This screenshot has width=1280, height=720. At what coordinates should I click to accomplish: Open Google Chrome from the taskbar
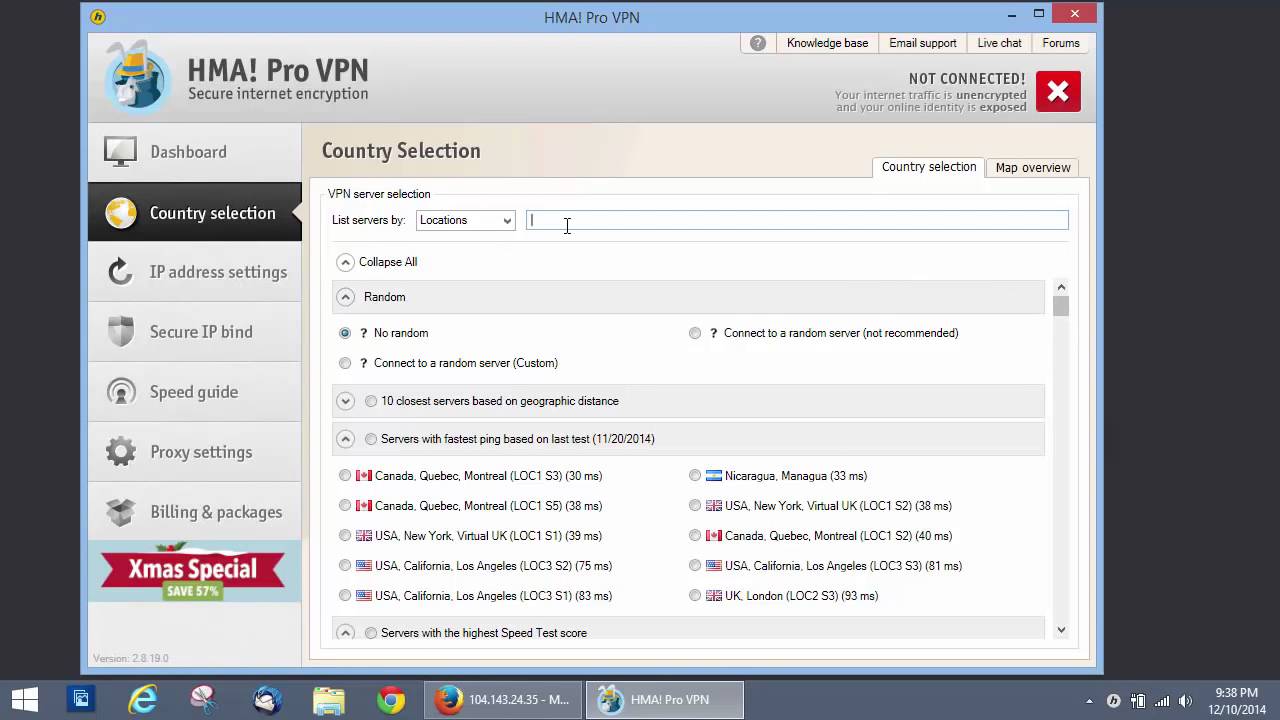(391, 699)
